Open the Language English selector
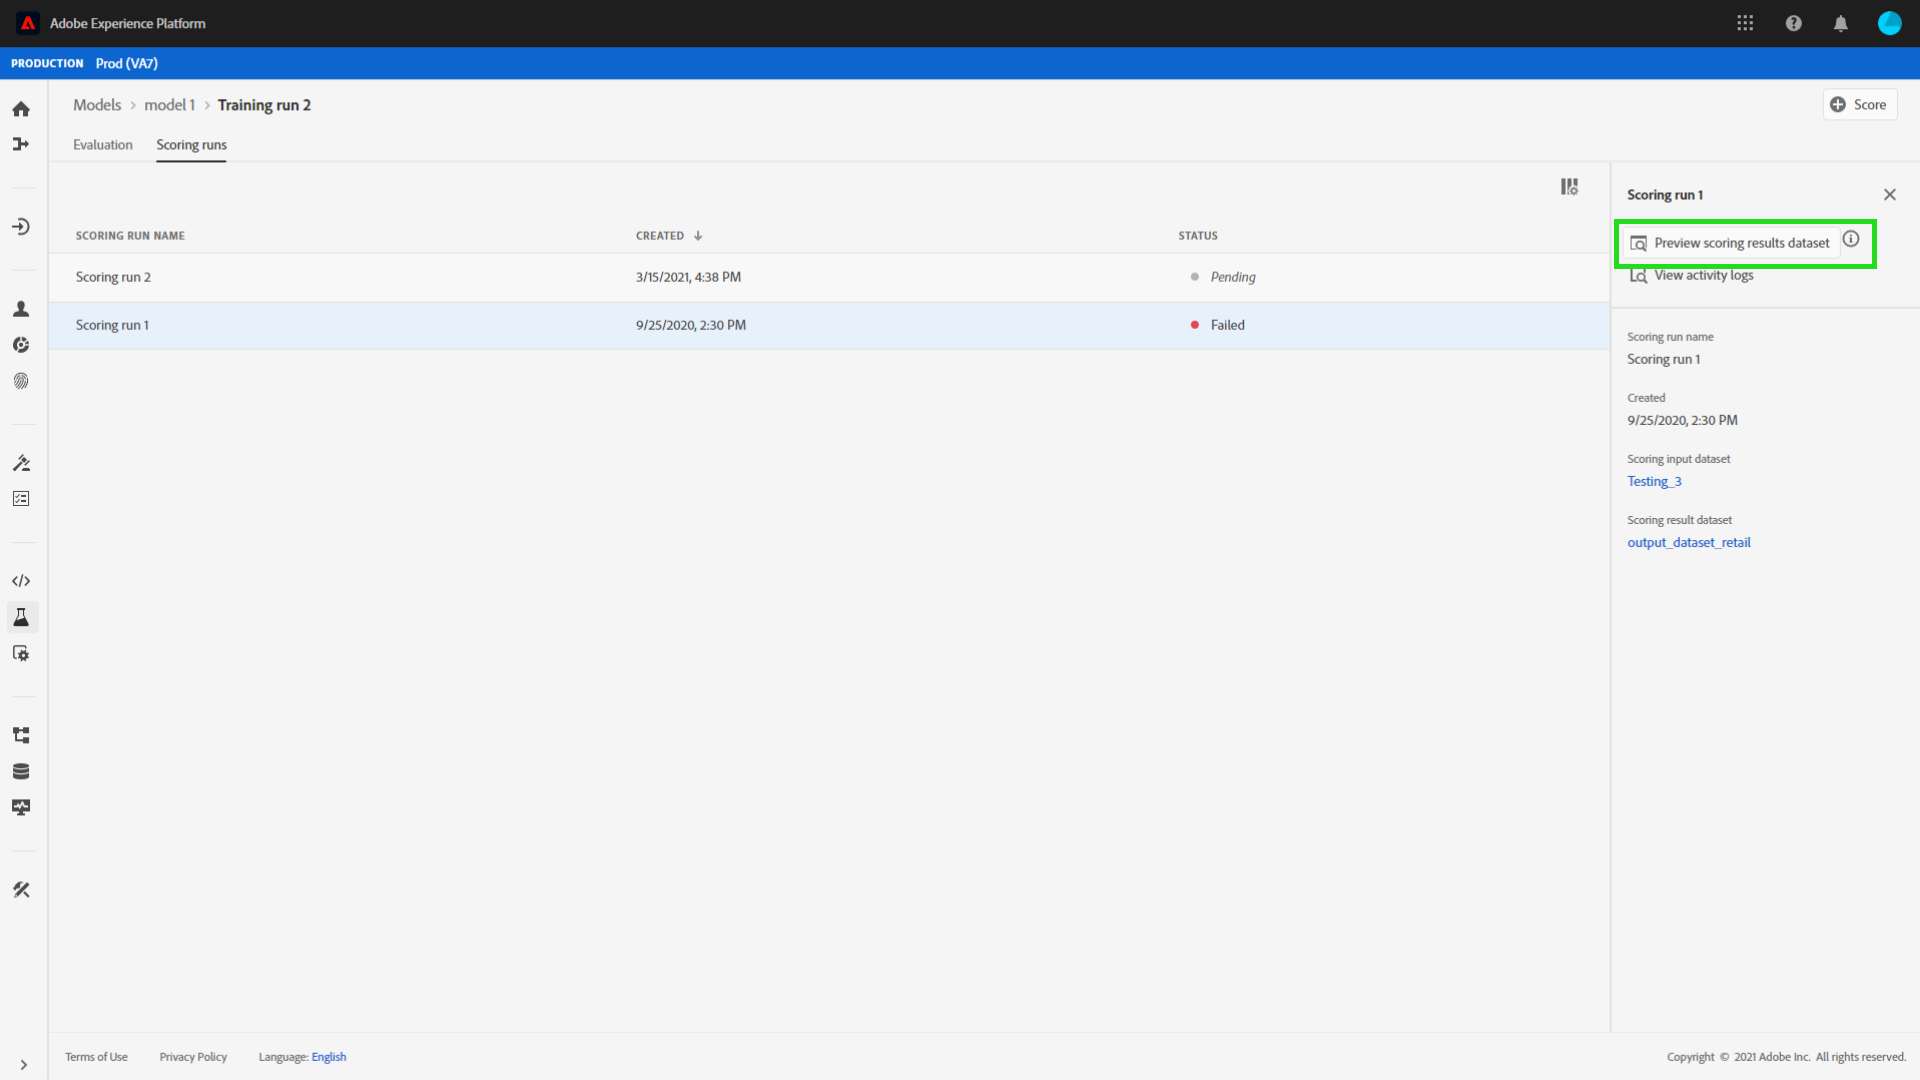 pyautogui.click(x=328, y=1057)
